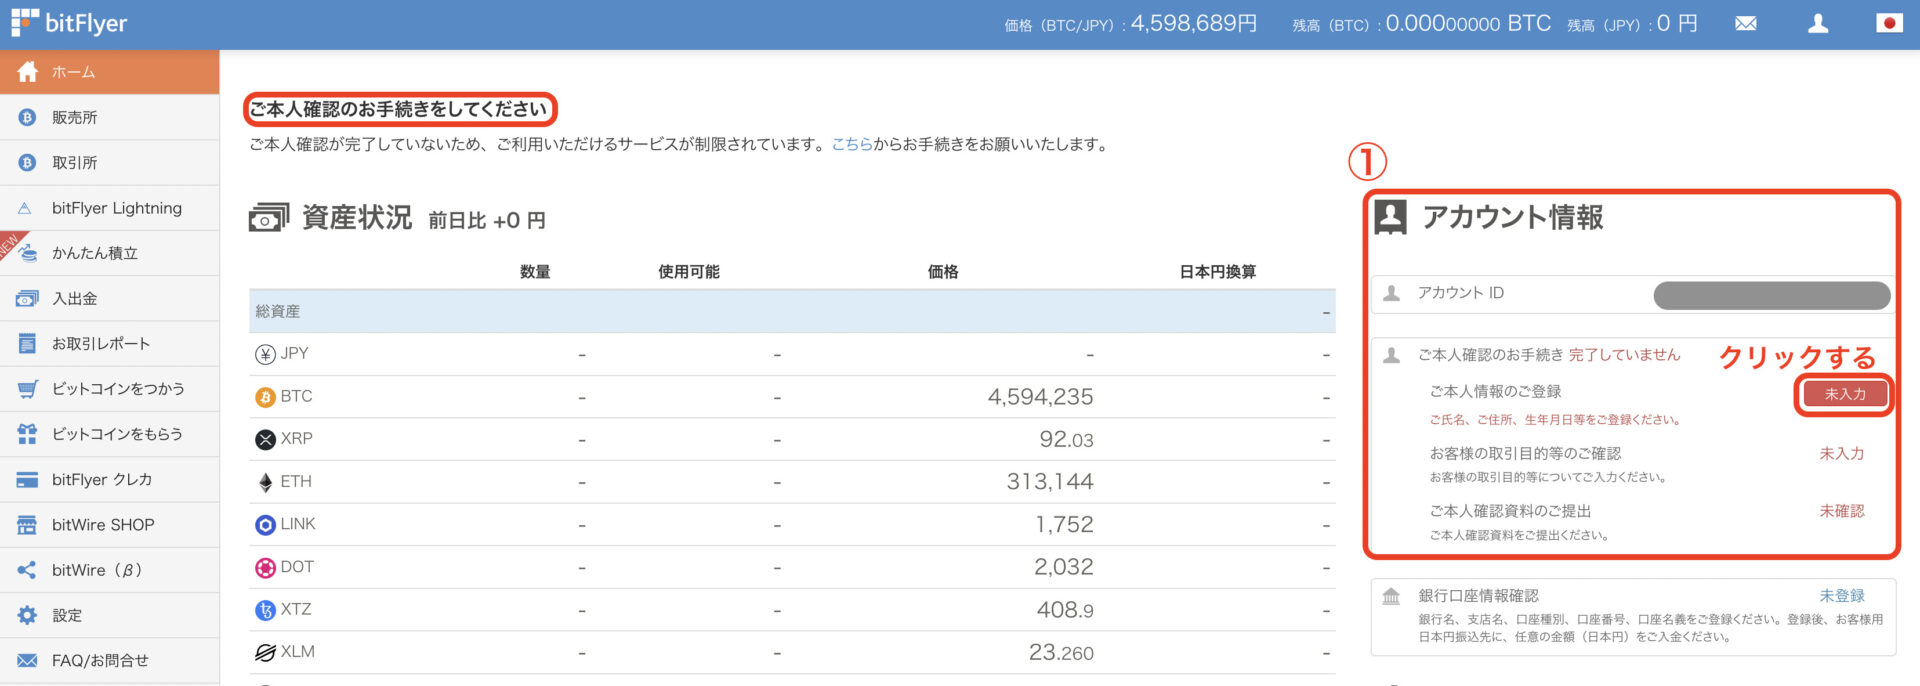
Task: Click the 銀行口座情報確認 heading
Action: click(1478, 596)
